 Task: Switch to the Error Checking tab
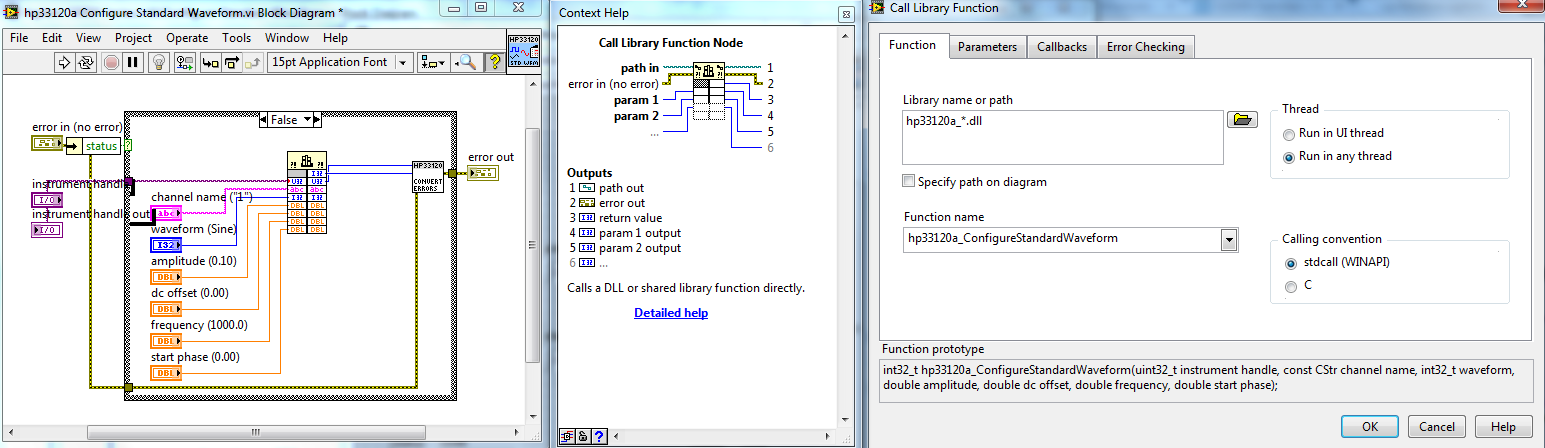1145,47
